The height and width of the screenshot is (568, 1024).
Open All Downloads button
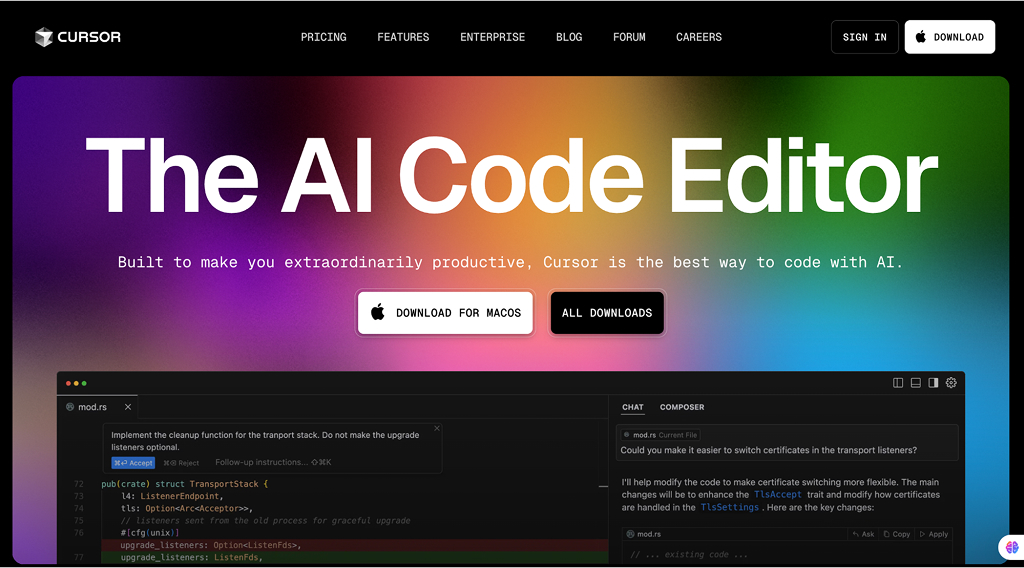pos(607,313)
